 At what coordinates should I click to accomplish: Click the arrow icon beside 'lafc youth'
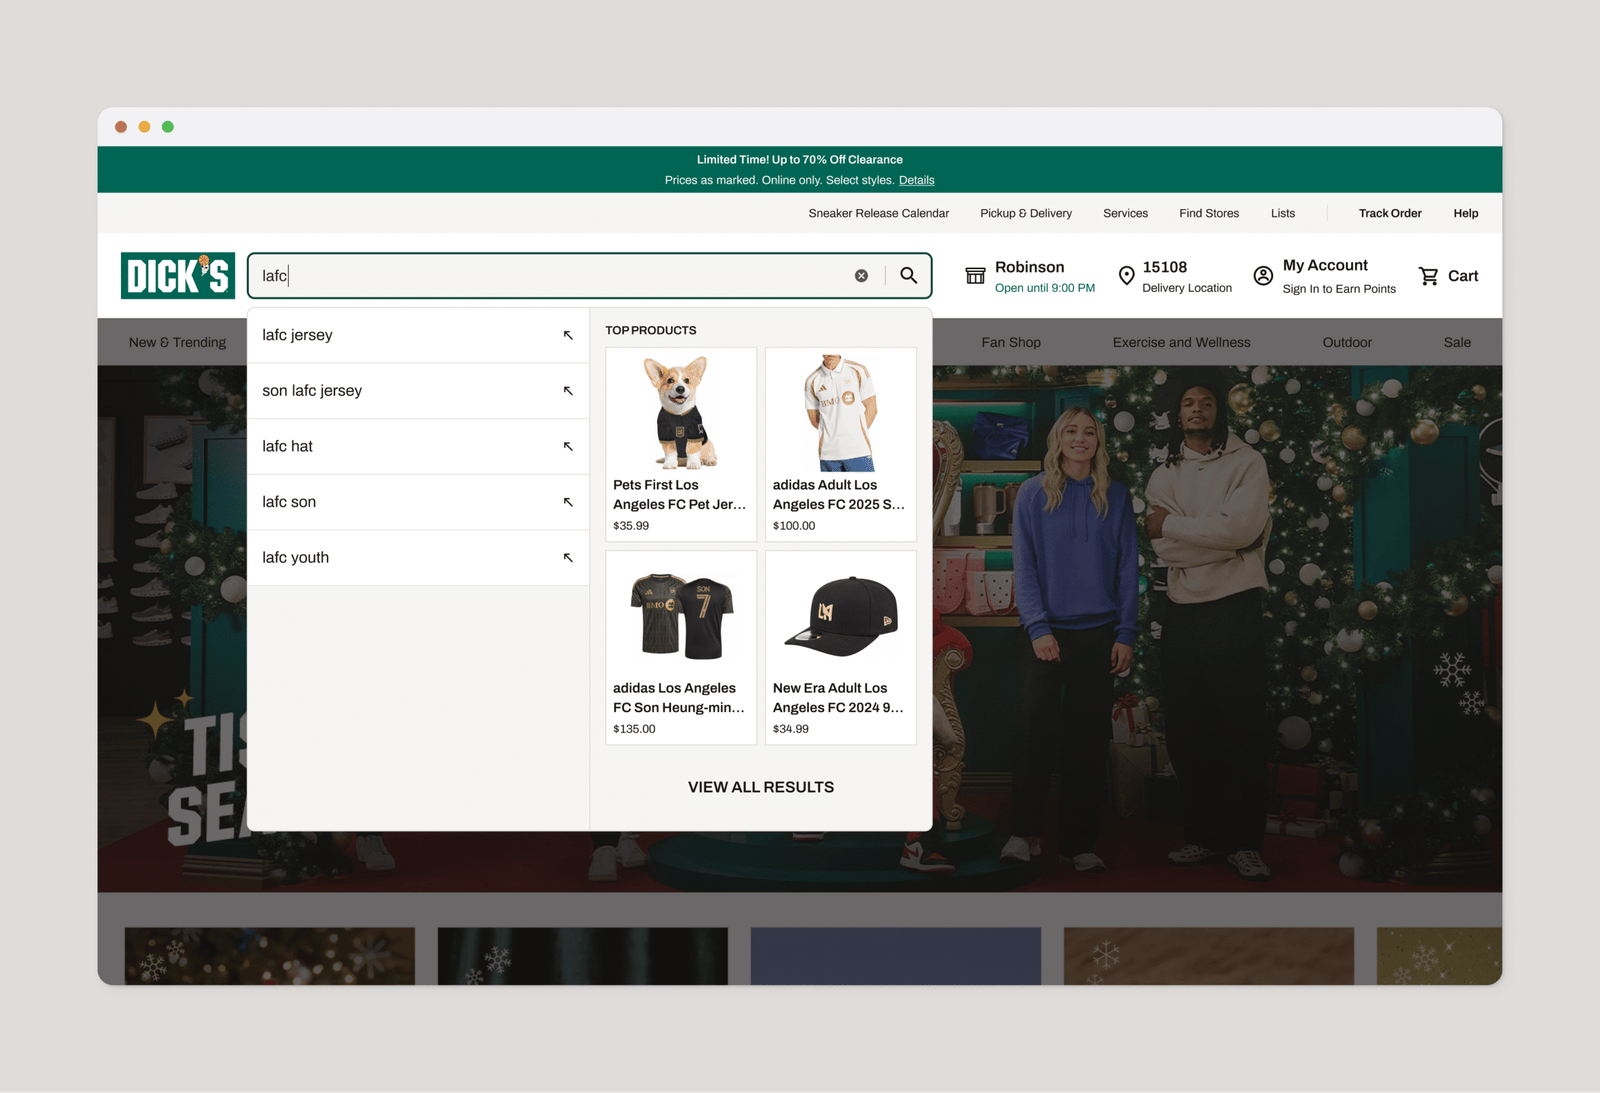568,558
